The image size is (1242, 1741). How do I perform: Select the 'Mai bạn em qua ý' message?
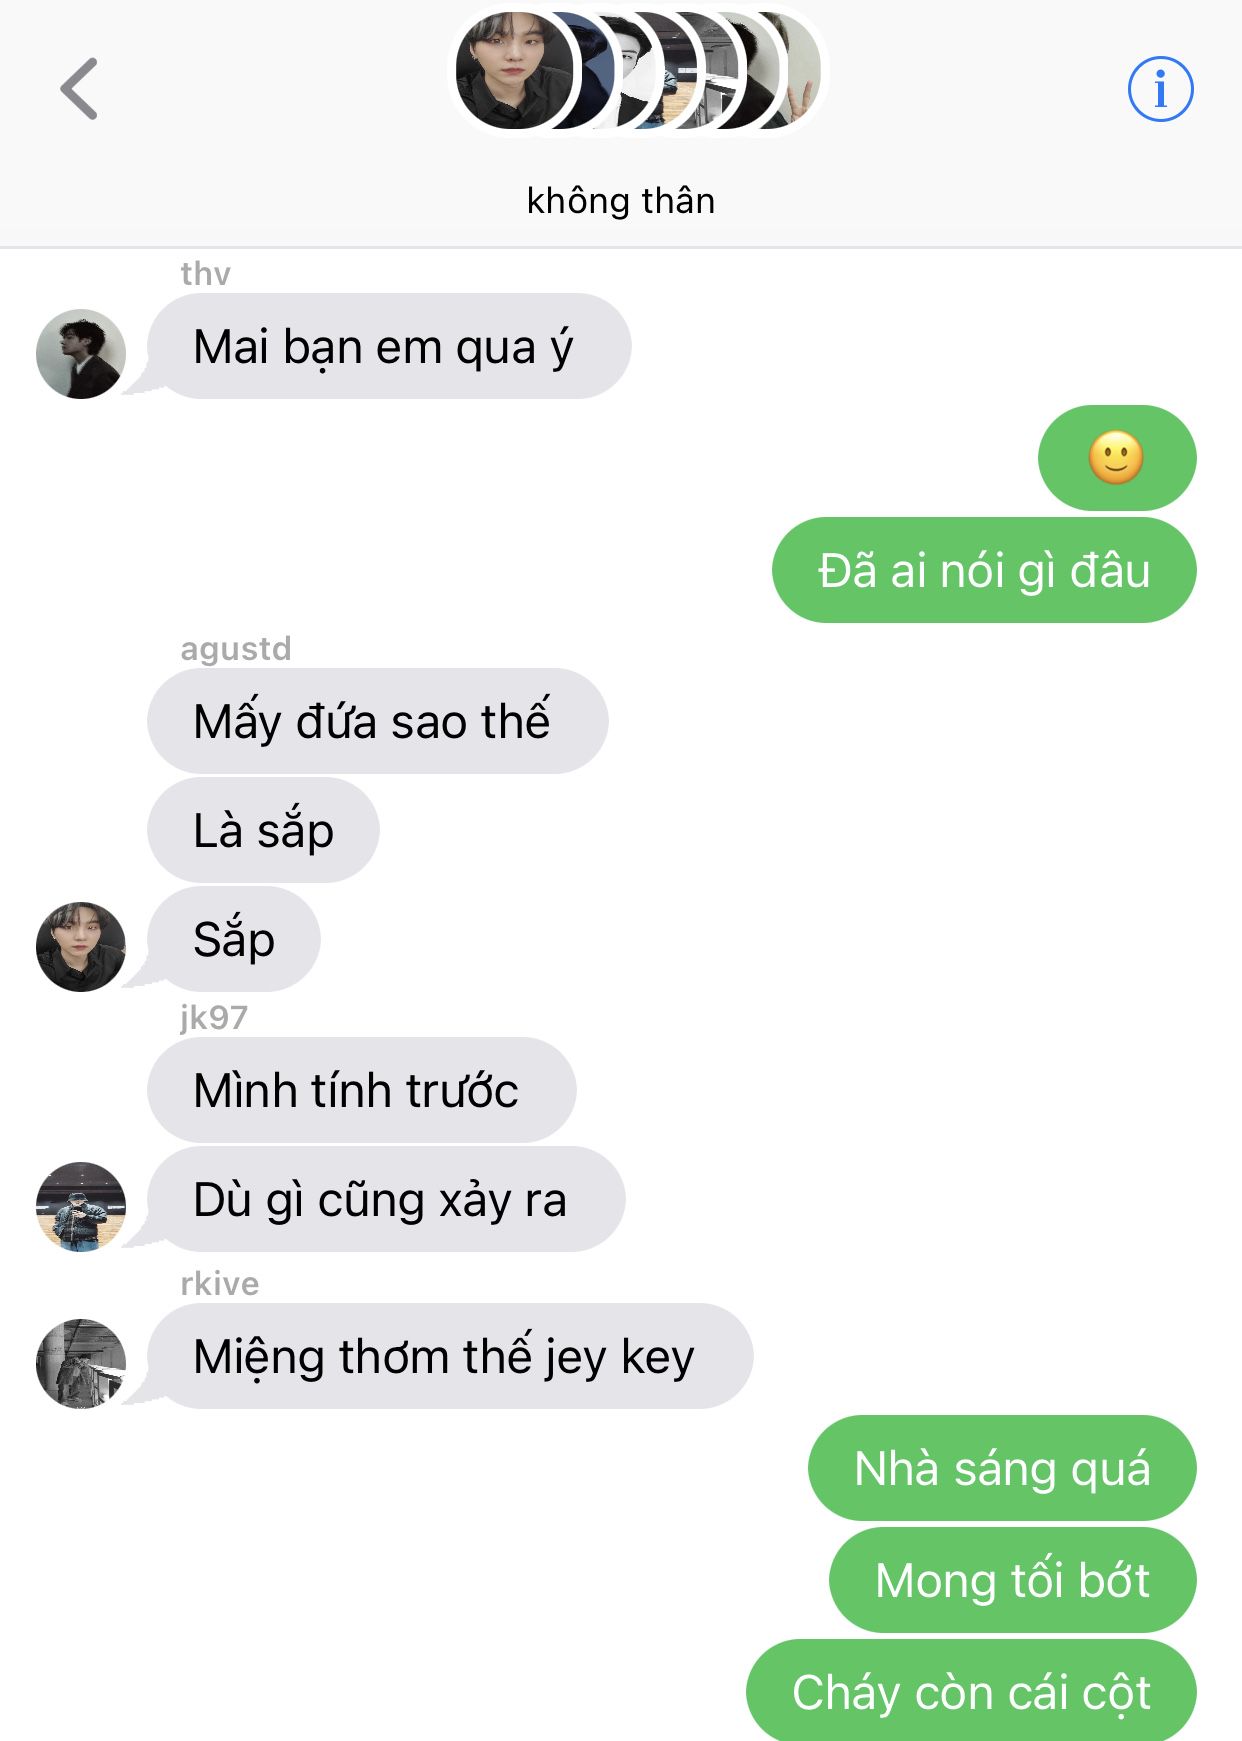389,346
